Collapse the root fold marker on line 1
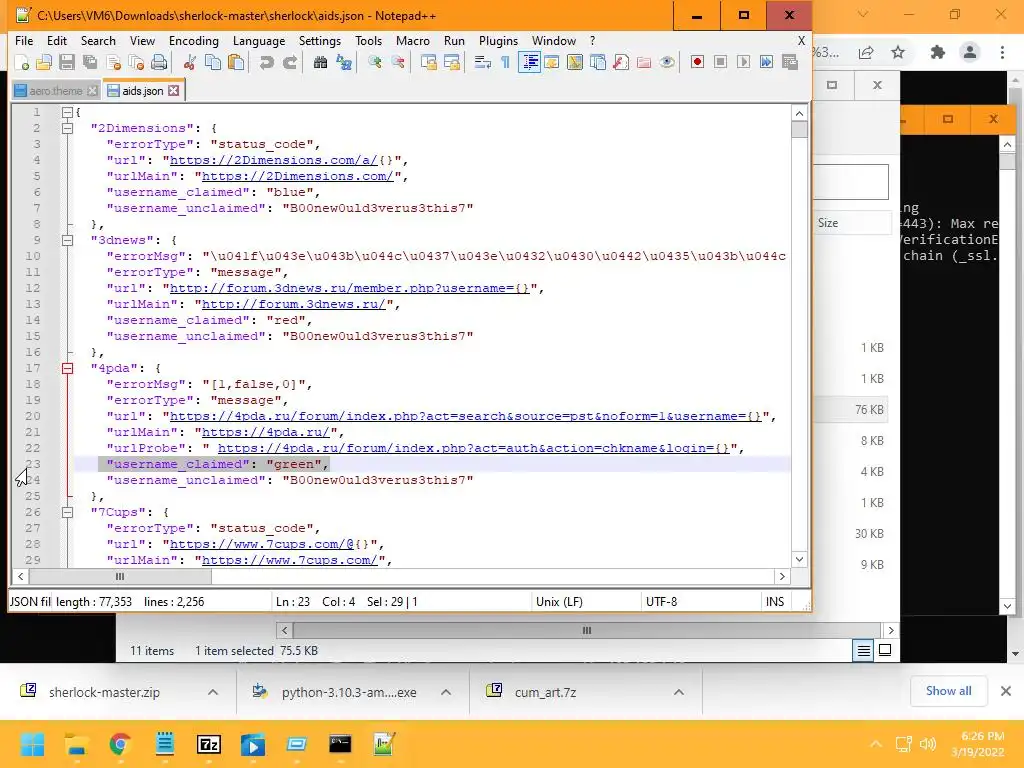 67,112
